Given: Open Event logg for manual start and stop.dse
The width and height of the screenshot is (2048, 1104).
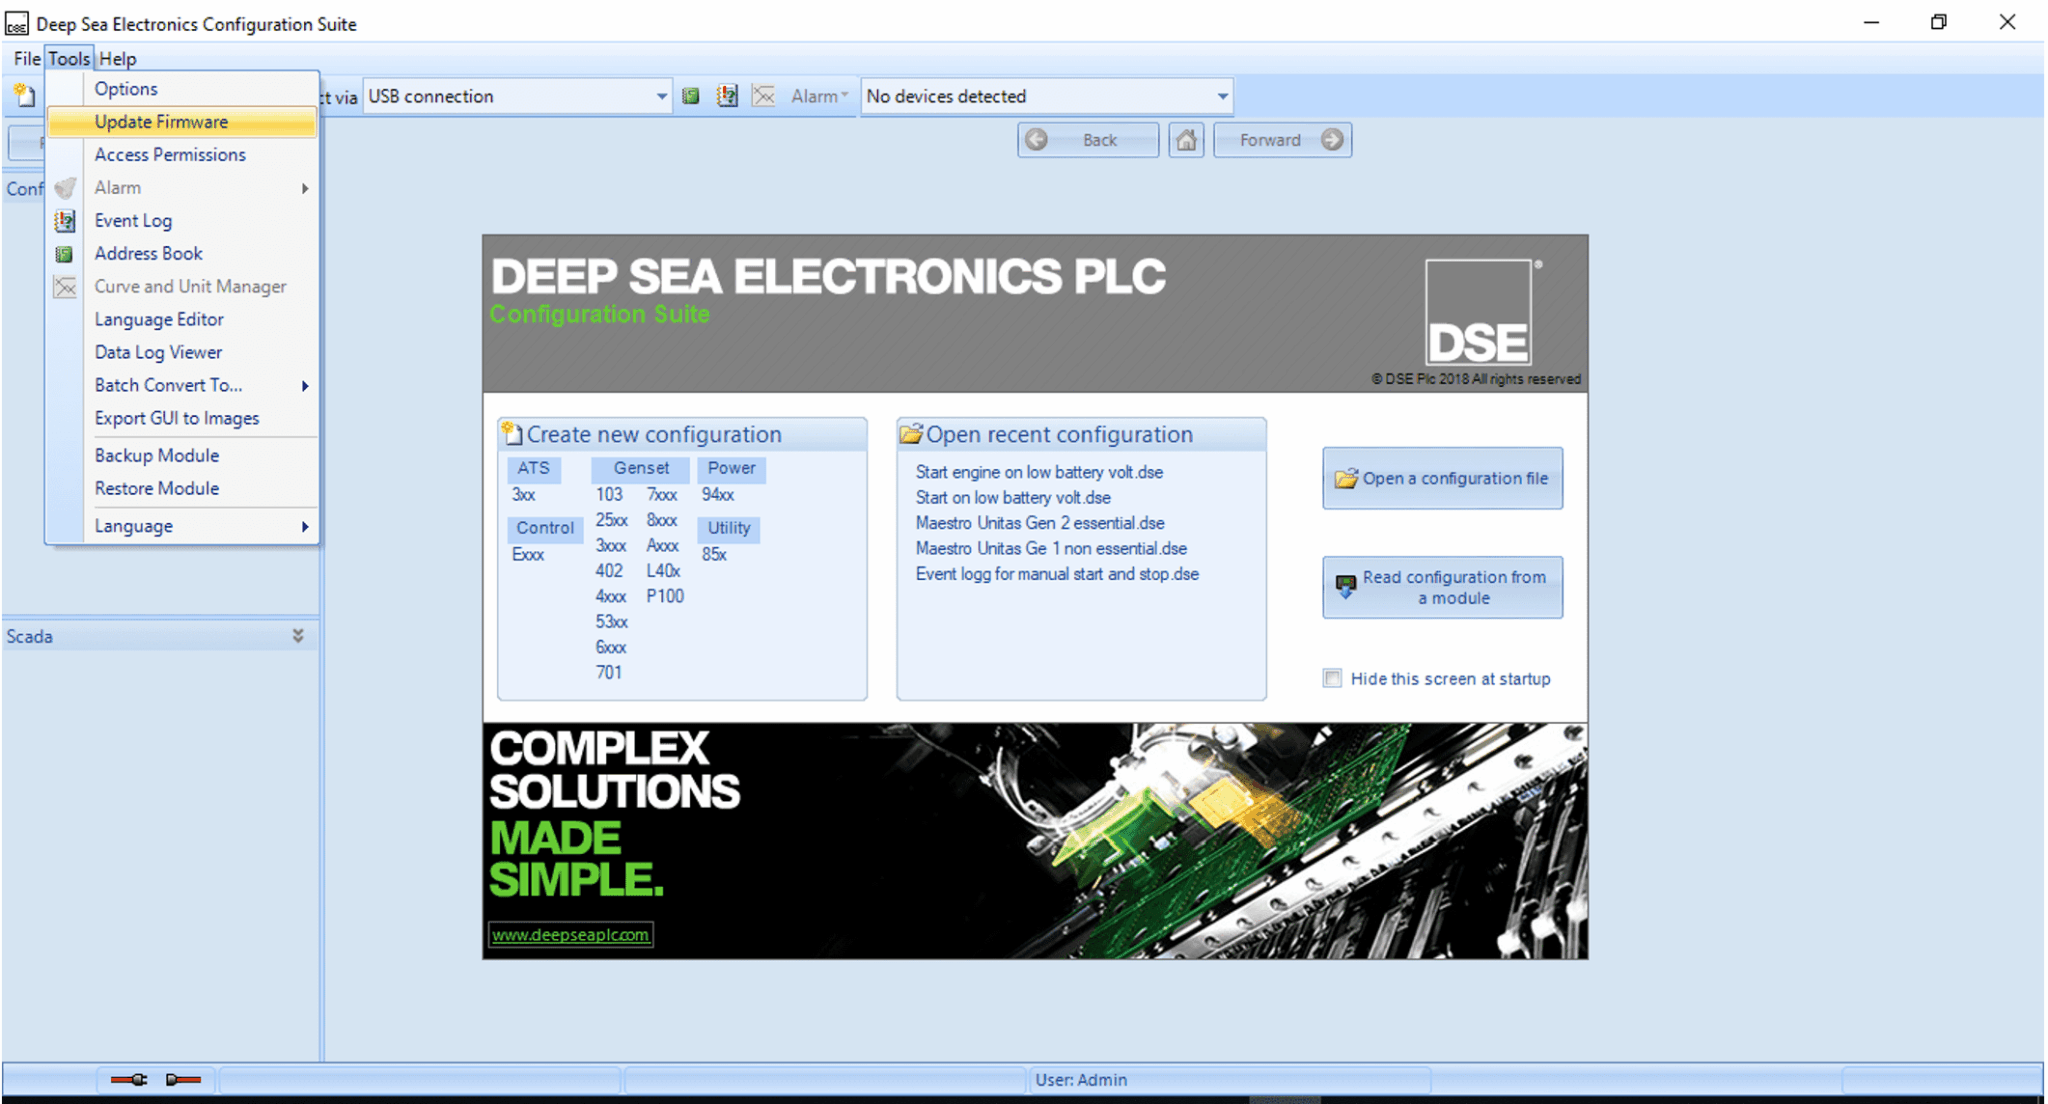Looking at the screenshot, I should (1057, 574).
